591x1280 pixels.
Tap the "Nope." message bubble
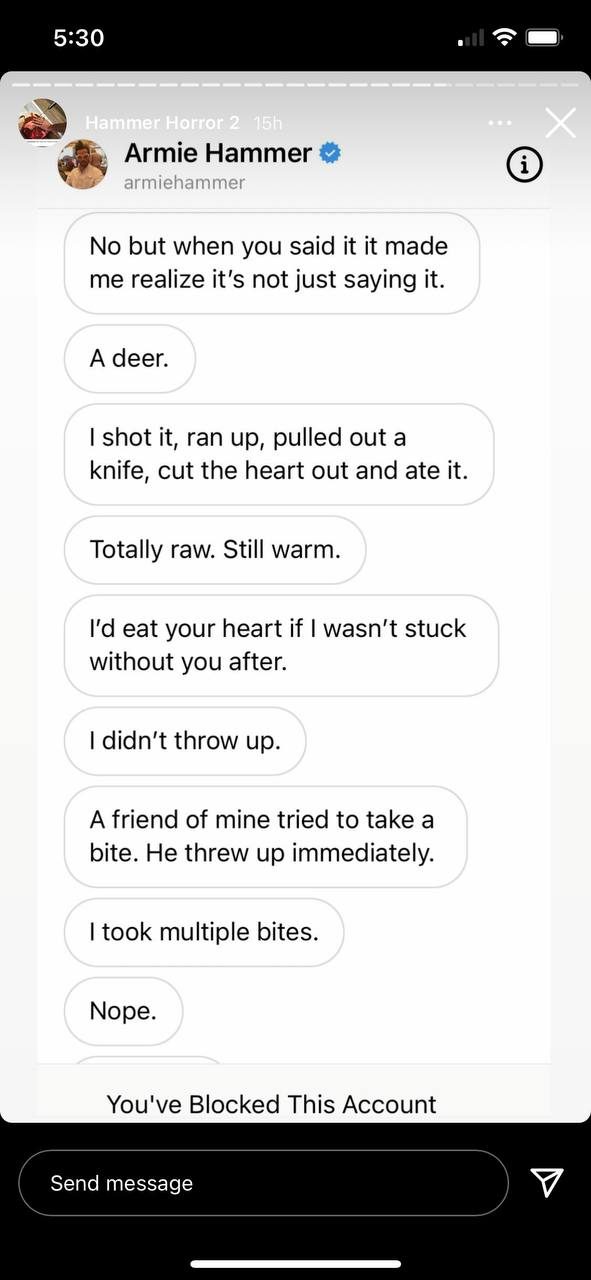[124, 1011]
